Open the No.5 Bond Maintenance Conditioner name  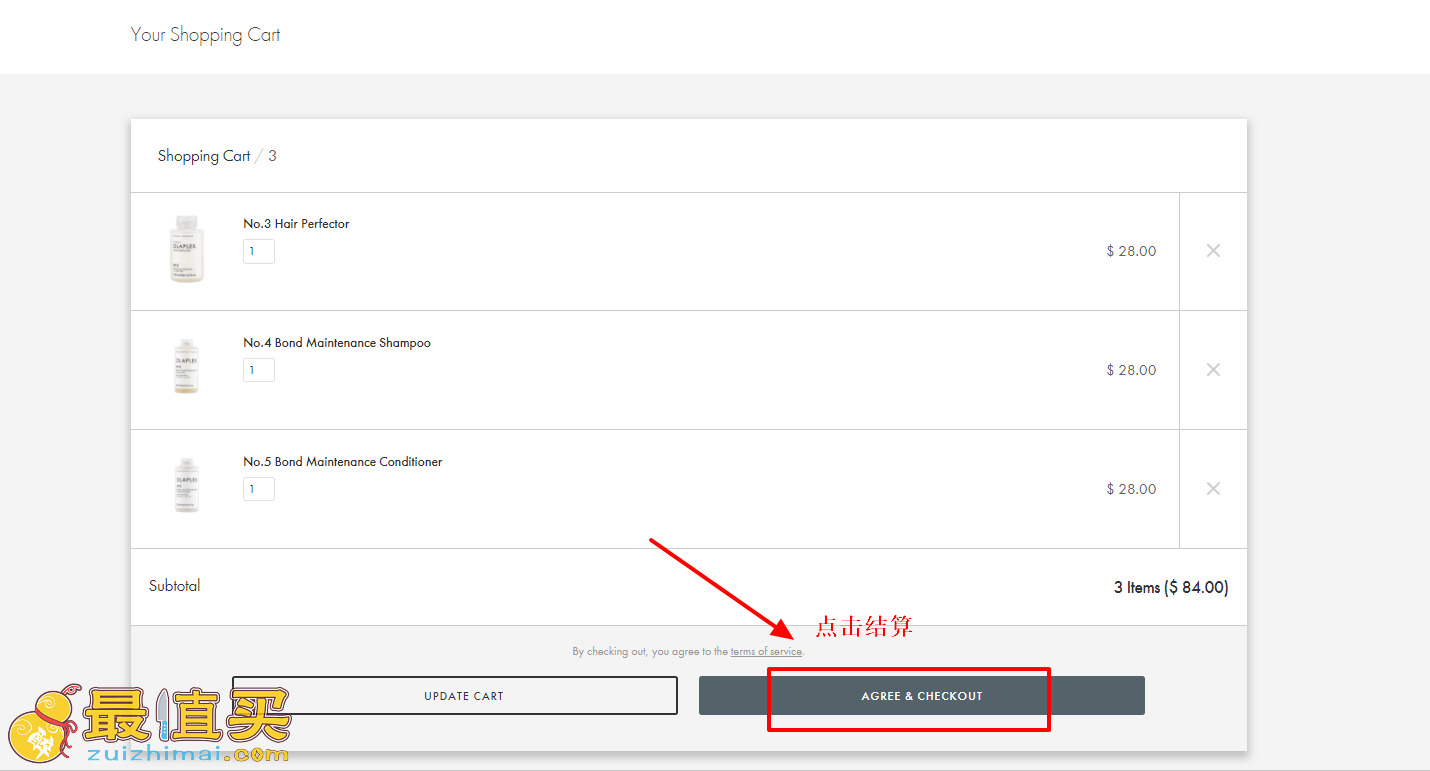point(343,462)
